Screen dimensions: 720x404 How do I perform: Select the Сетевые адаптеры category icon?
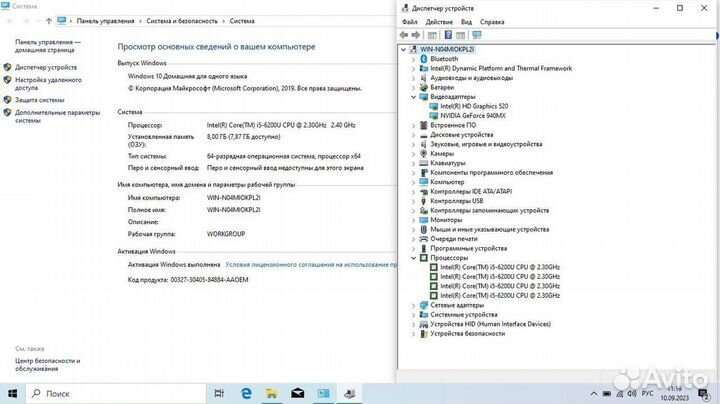coord(424,305)
